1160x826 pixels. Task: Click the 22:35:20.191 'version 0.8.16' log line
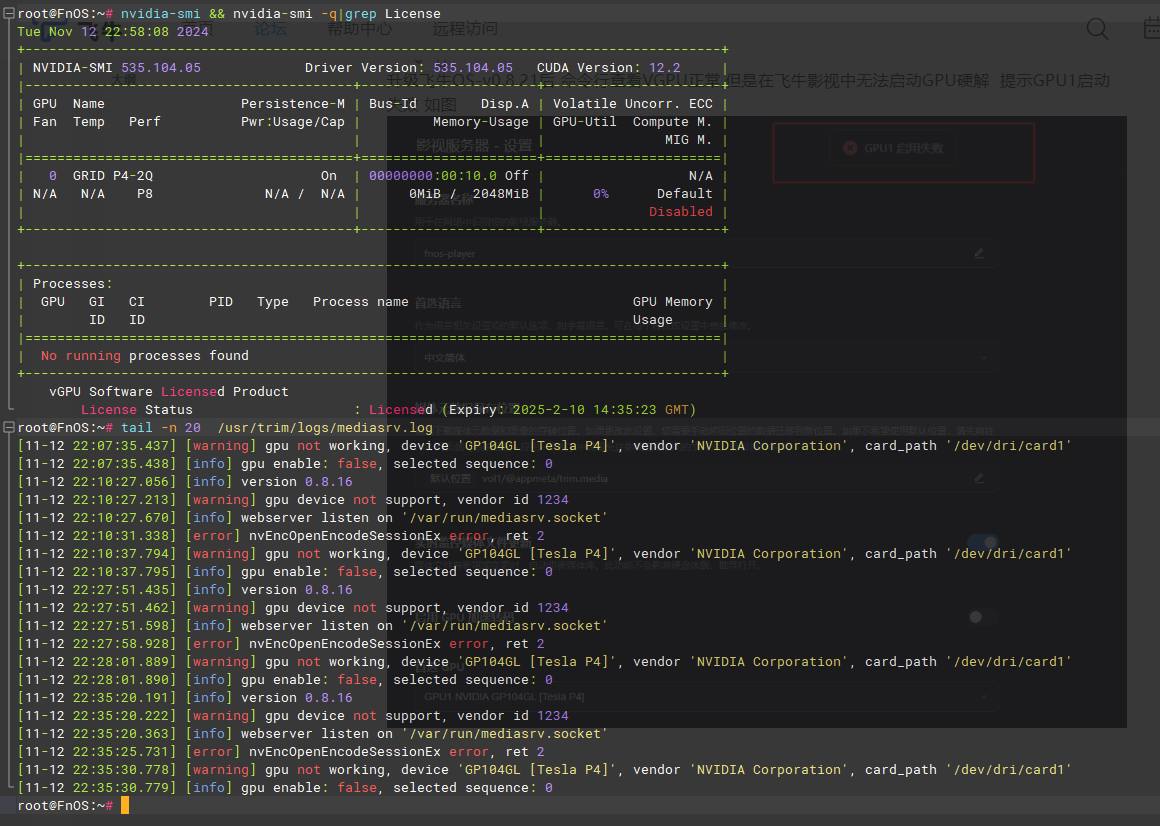[185, 697]
